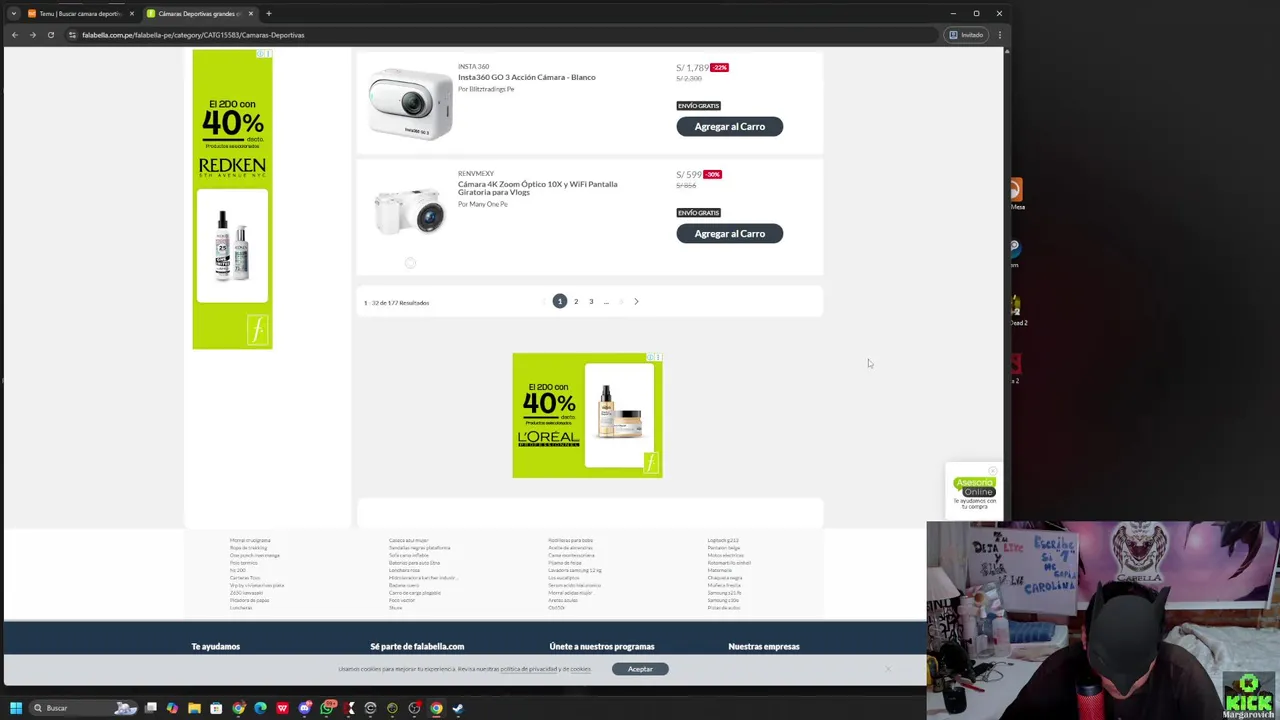Click the Invitado profile button
This screenshot has width=1280, height=720.
(x=966, y=35)
